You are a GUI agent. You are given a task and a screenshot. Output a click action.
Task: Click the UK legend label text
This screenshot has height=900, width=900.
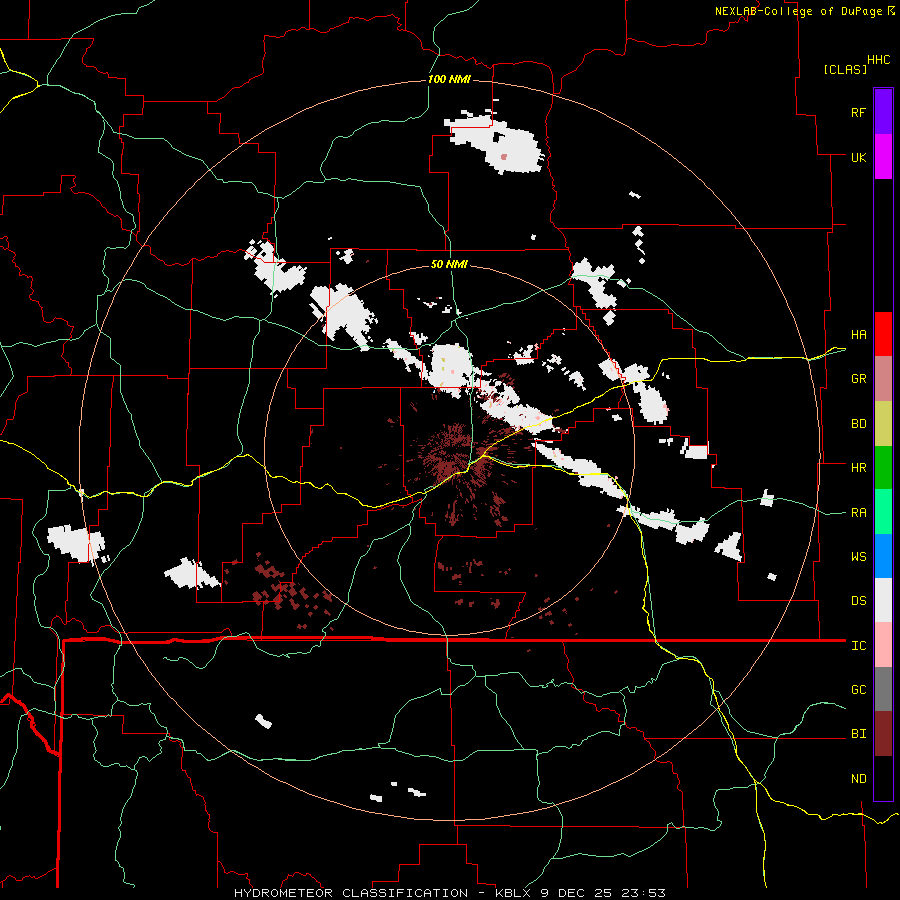(x=858, y=157)
